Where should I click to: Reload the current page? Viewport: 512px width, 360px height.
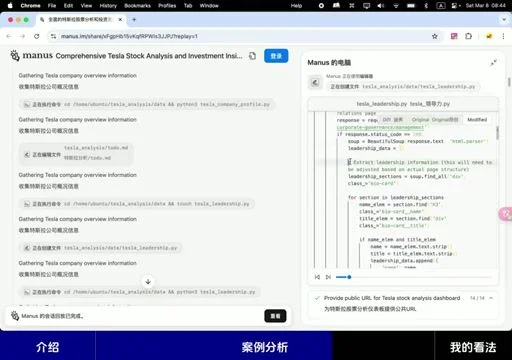tap(37, 36)
